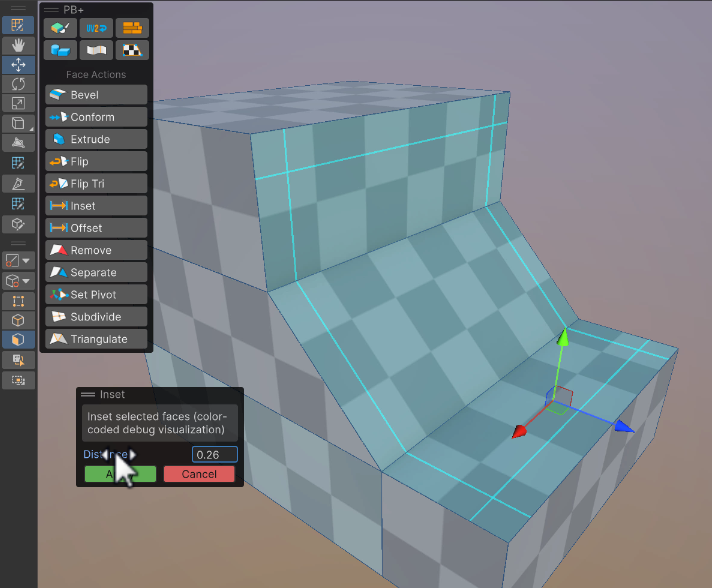Click the Inset face action
Viewport: 712px width, 588px height.
(96, 206)
